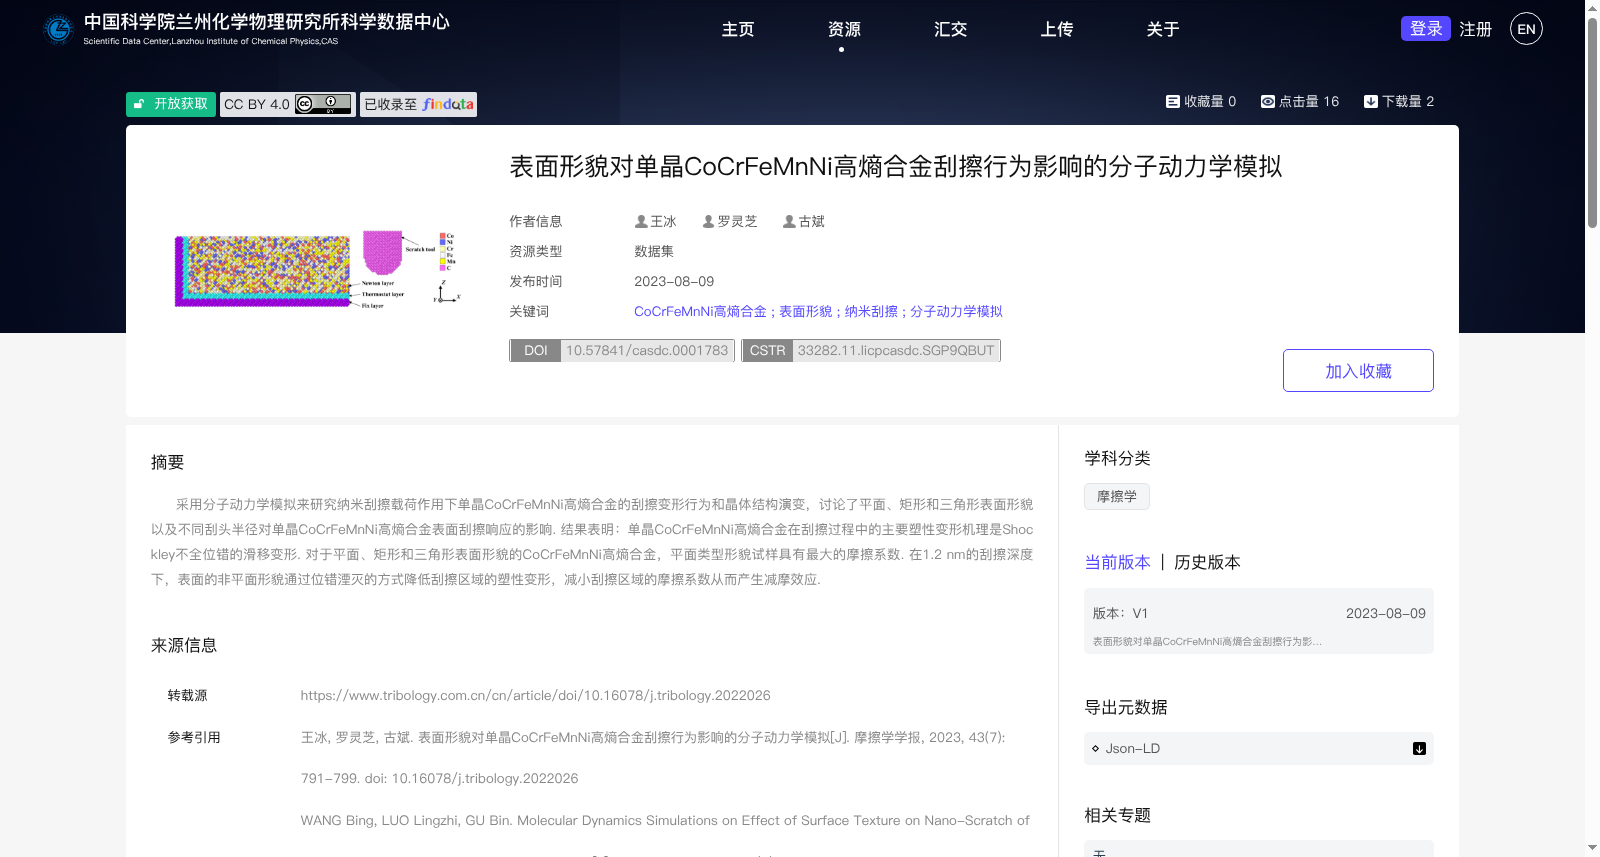Open the 主页 navigation item

click(738, 29)
